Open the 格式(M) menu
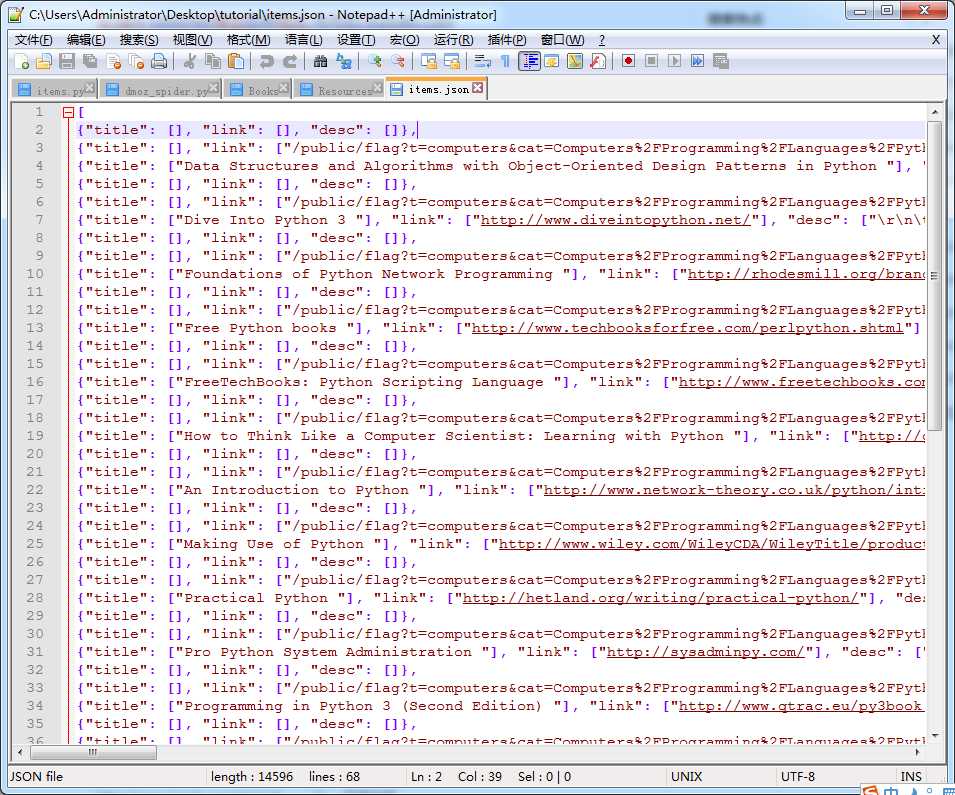Image resolution: width=955 pixels, height=795 pixels. [248, 40]
